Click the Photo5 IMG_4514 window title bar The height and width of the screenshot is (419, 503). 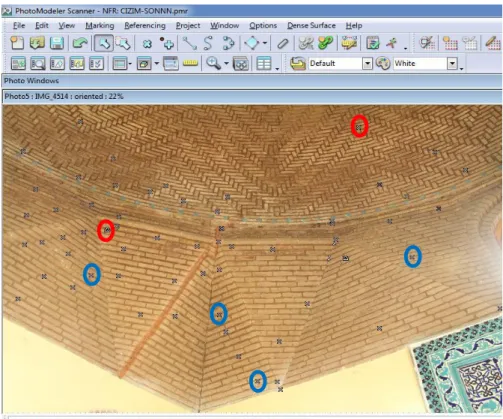click(x=252, y=96)
